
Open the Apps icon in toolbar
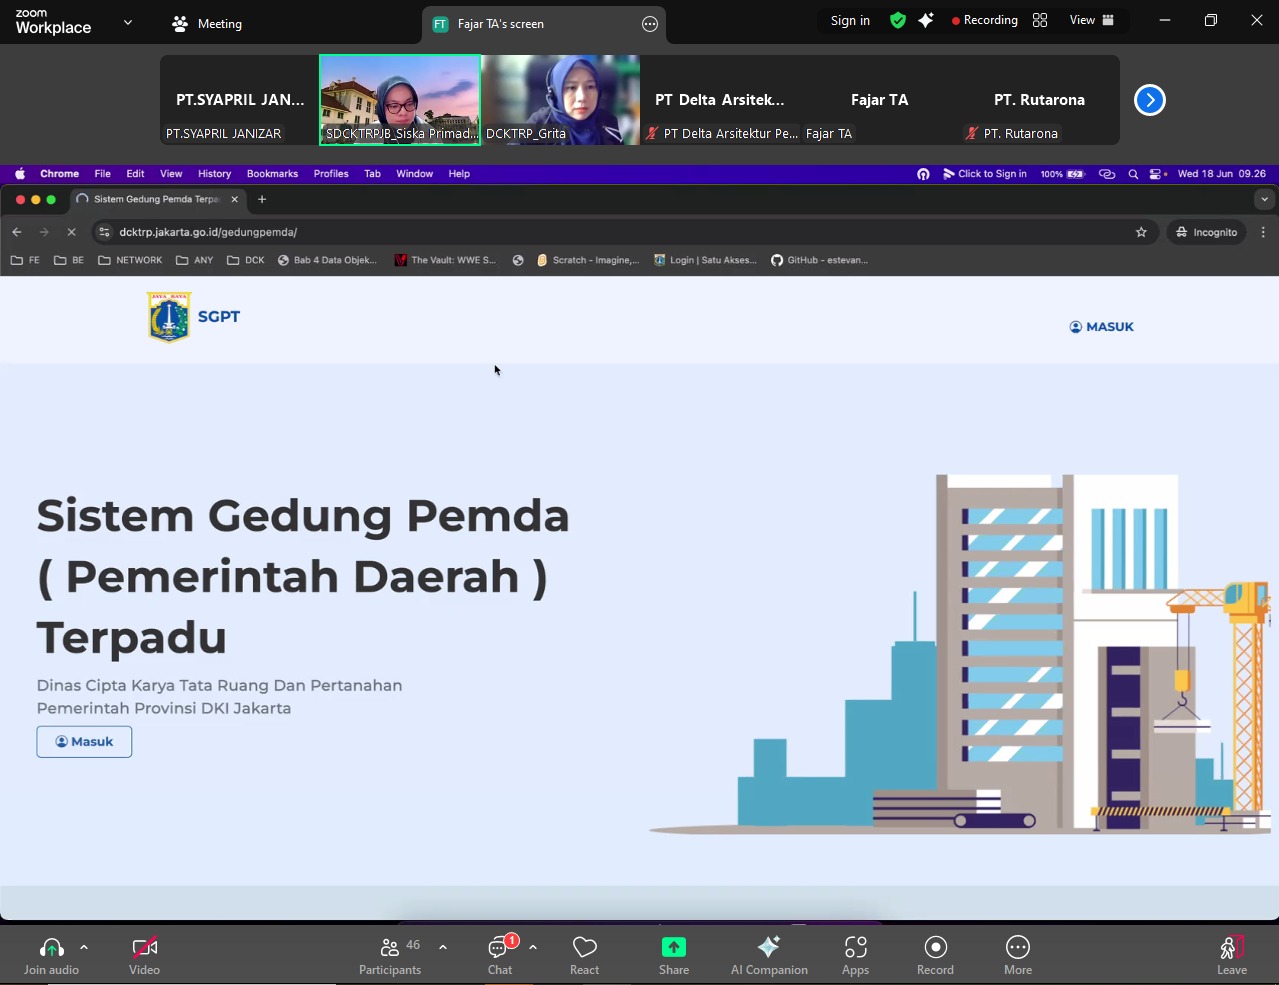pyautogui.click(x=855, y=947)
